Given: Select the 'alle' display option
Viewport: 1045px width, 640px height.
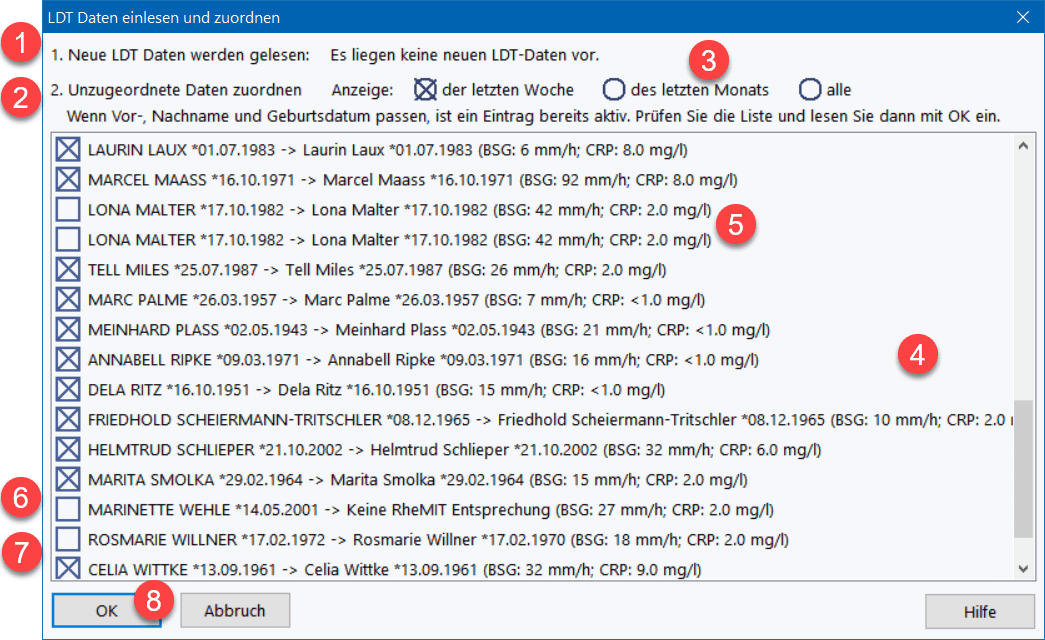Looking at the screenshot, I should tap(810, 90).
